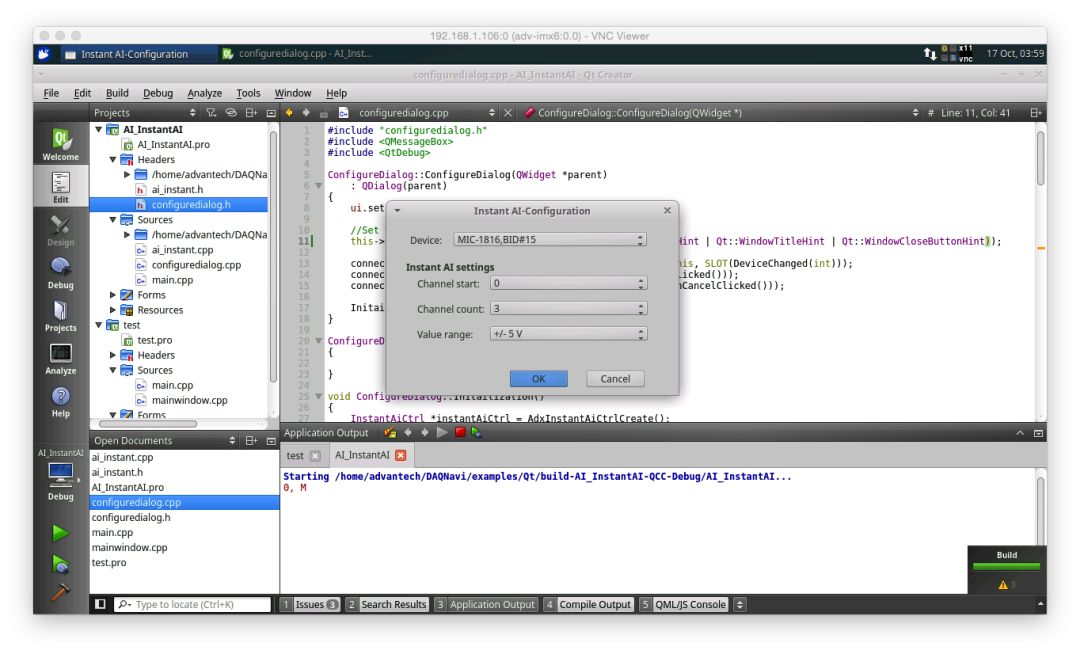
Task: Click the Projects tree horizontal scrollbar
Action: point(148,424)
